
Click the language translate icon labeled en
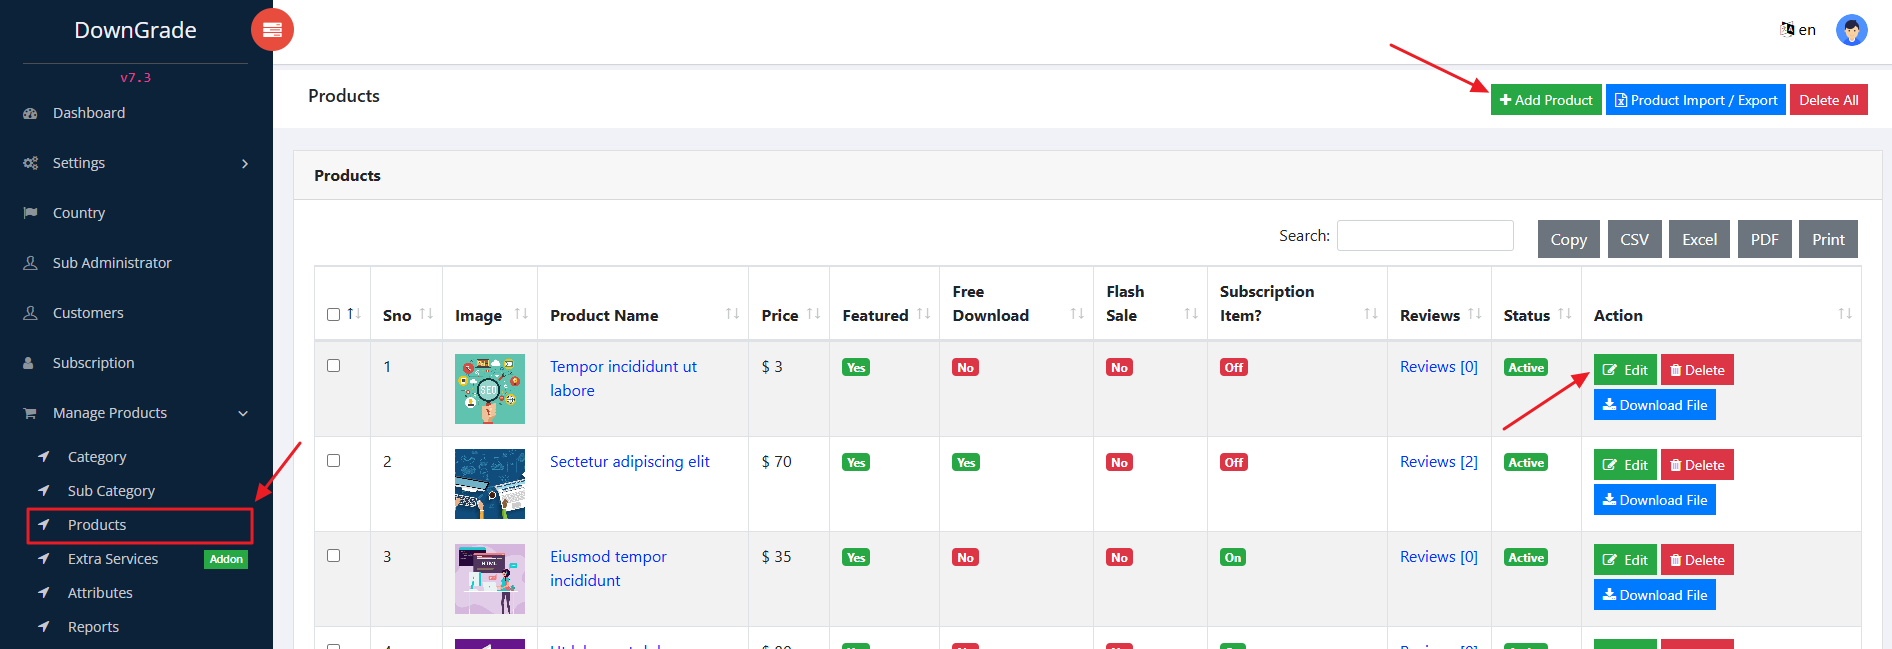pyautogui.click(x=1787, y=30)
